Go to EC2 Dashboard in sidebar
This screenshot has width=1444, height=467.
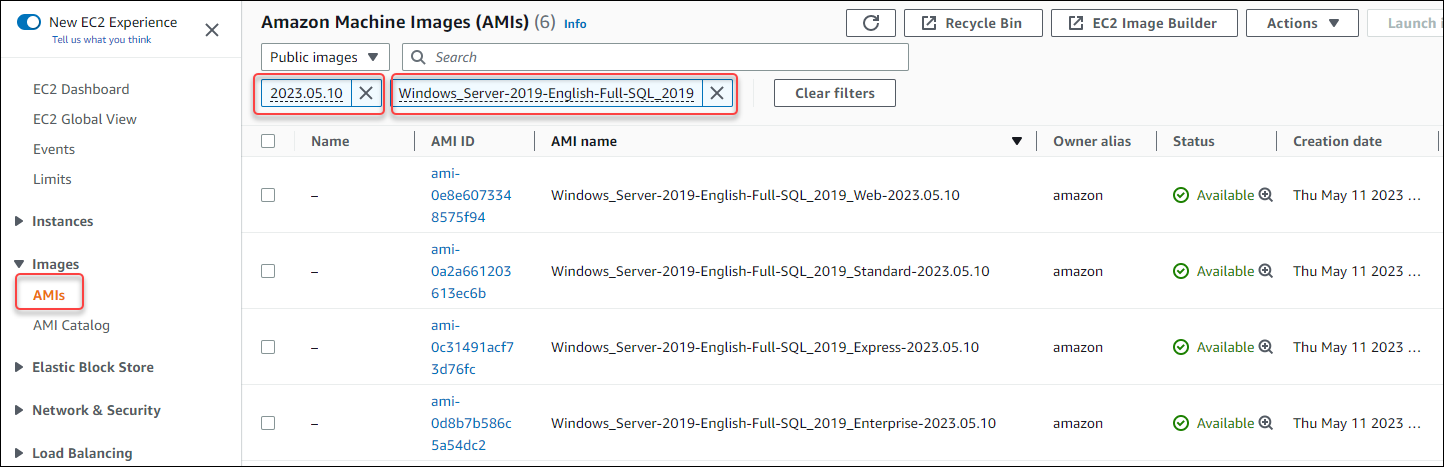(81, 89)
